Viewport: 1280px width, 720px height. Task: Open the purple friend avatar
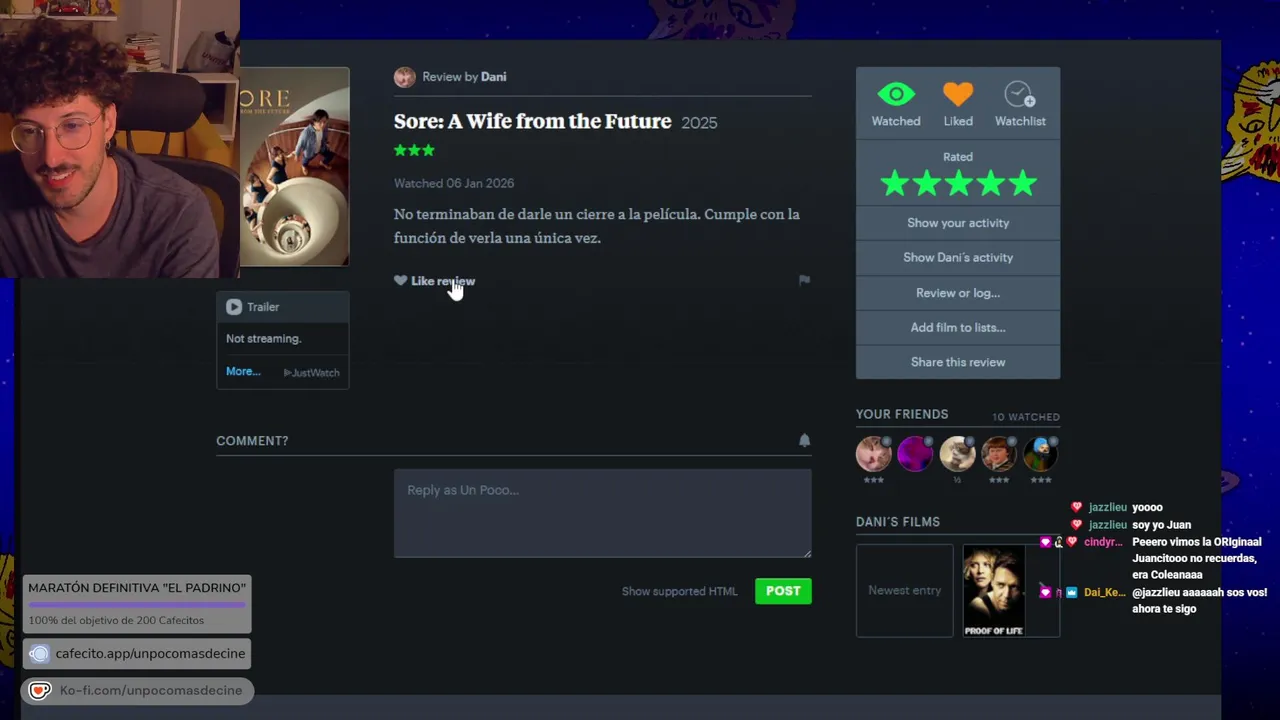click(x=915, y=454)
